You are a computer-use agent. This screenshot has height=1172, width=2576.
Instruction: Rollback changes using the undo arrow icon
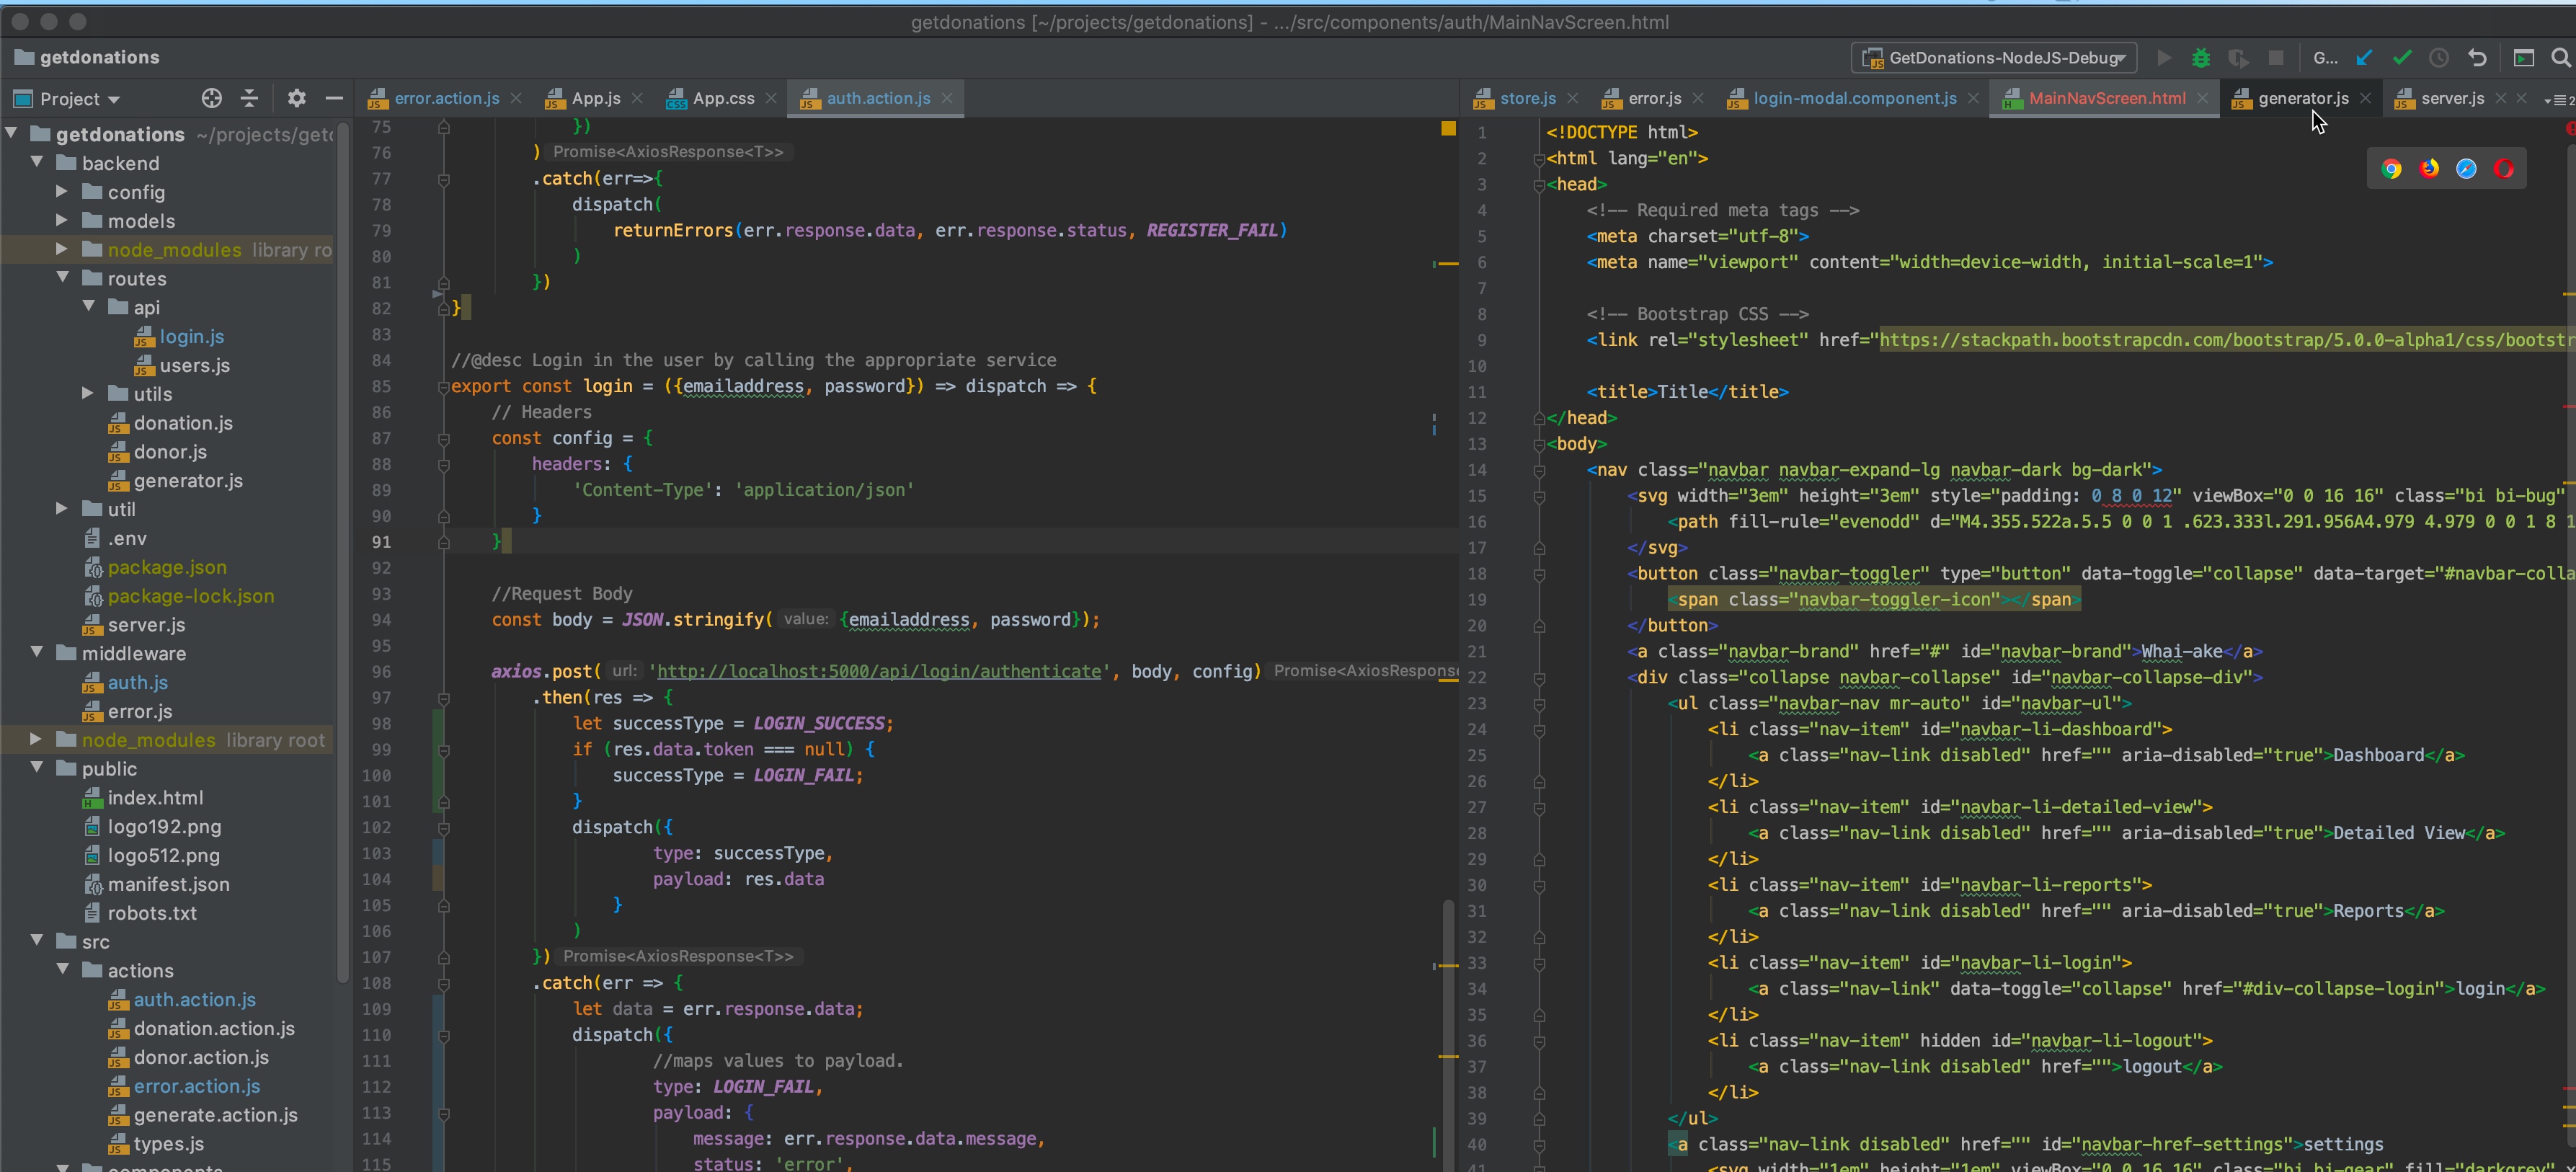click(x=2478, y=57)
